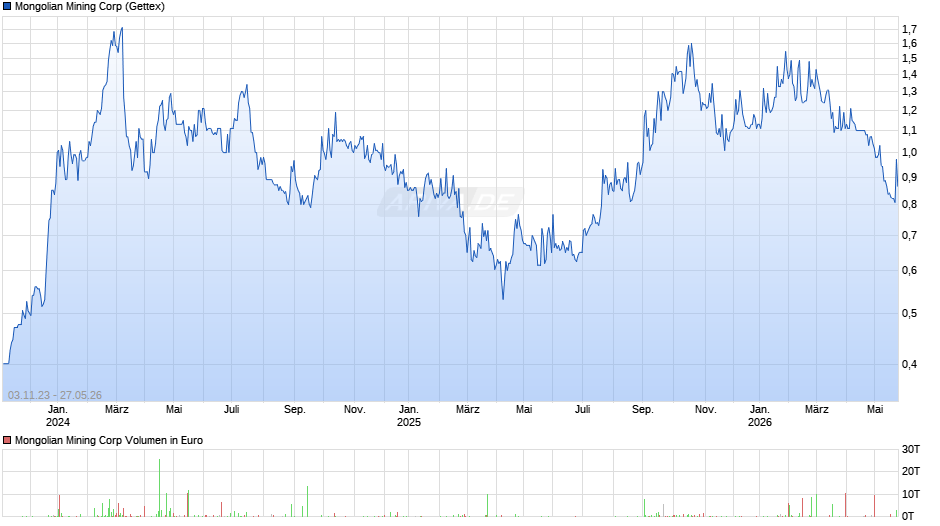The image size is (940, 526).
Task: Select the chart title "Mongolian Mining Corp (Gettex)"
Action: (90, 7)
